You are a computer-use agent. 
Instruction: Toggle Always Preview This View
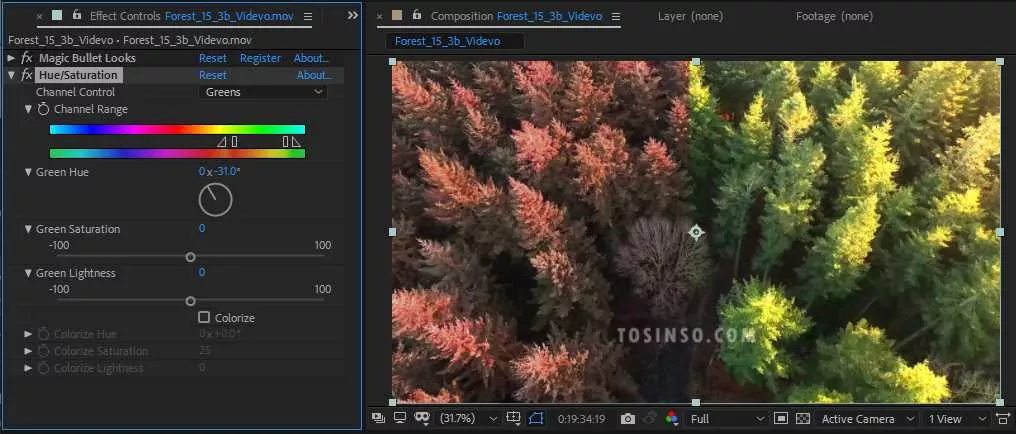pos(378,418)
